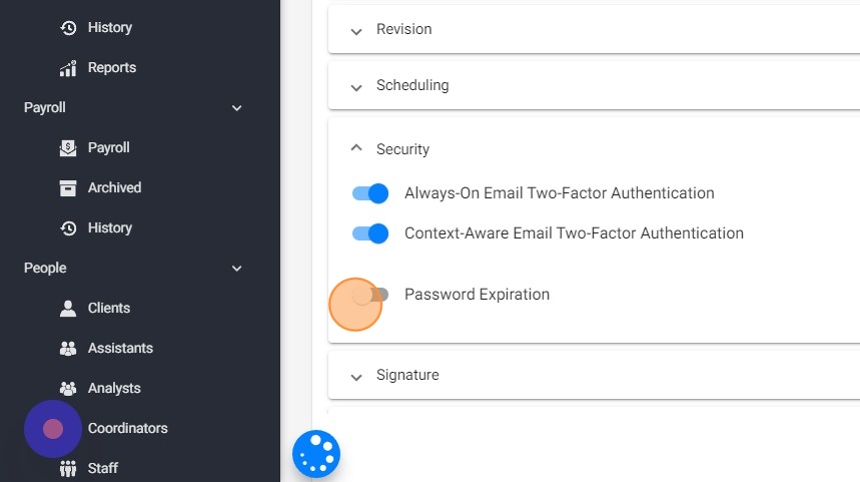
Task: Click the Clients person icon
Action: click(68, 308)
